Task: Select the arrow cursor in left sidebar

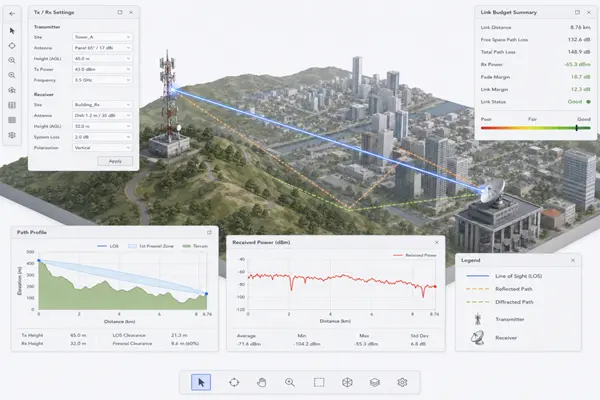Action: click(12, 31)
